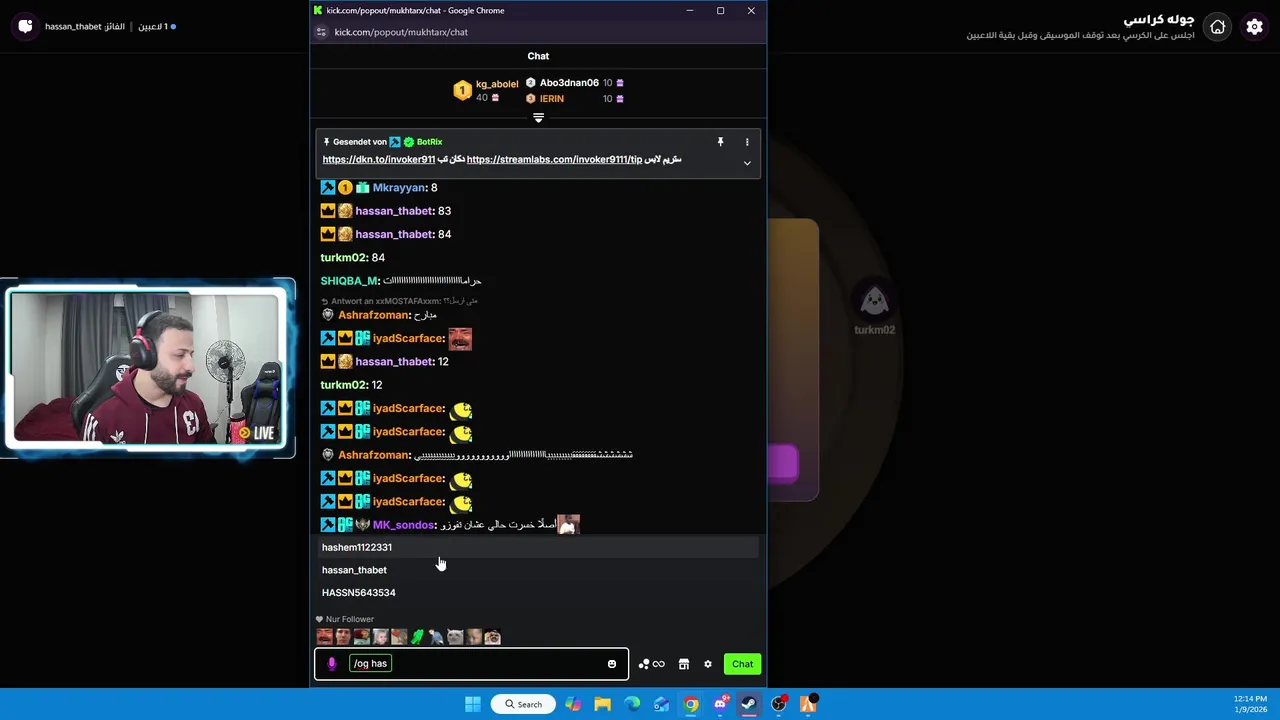Open Microsoft Edge from the taskbar

(x=632, y=704)
